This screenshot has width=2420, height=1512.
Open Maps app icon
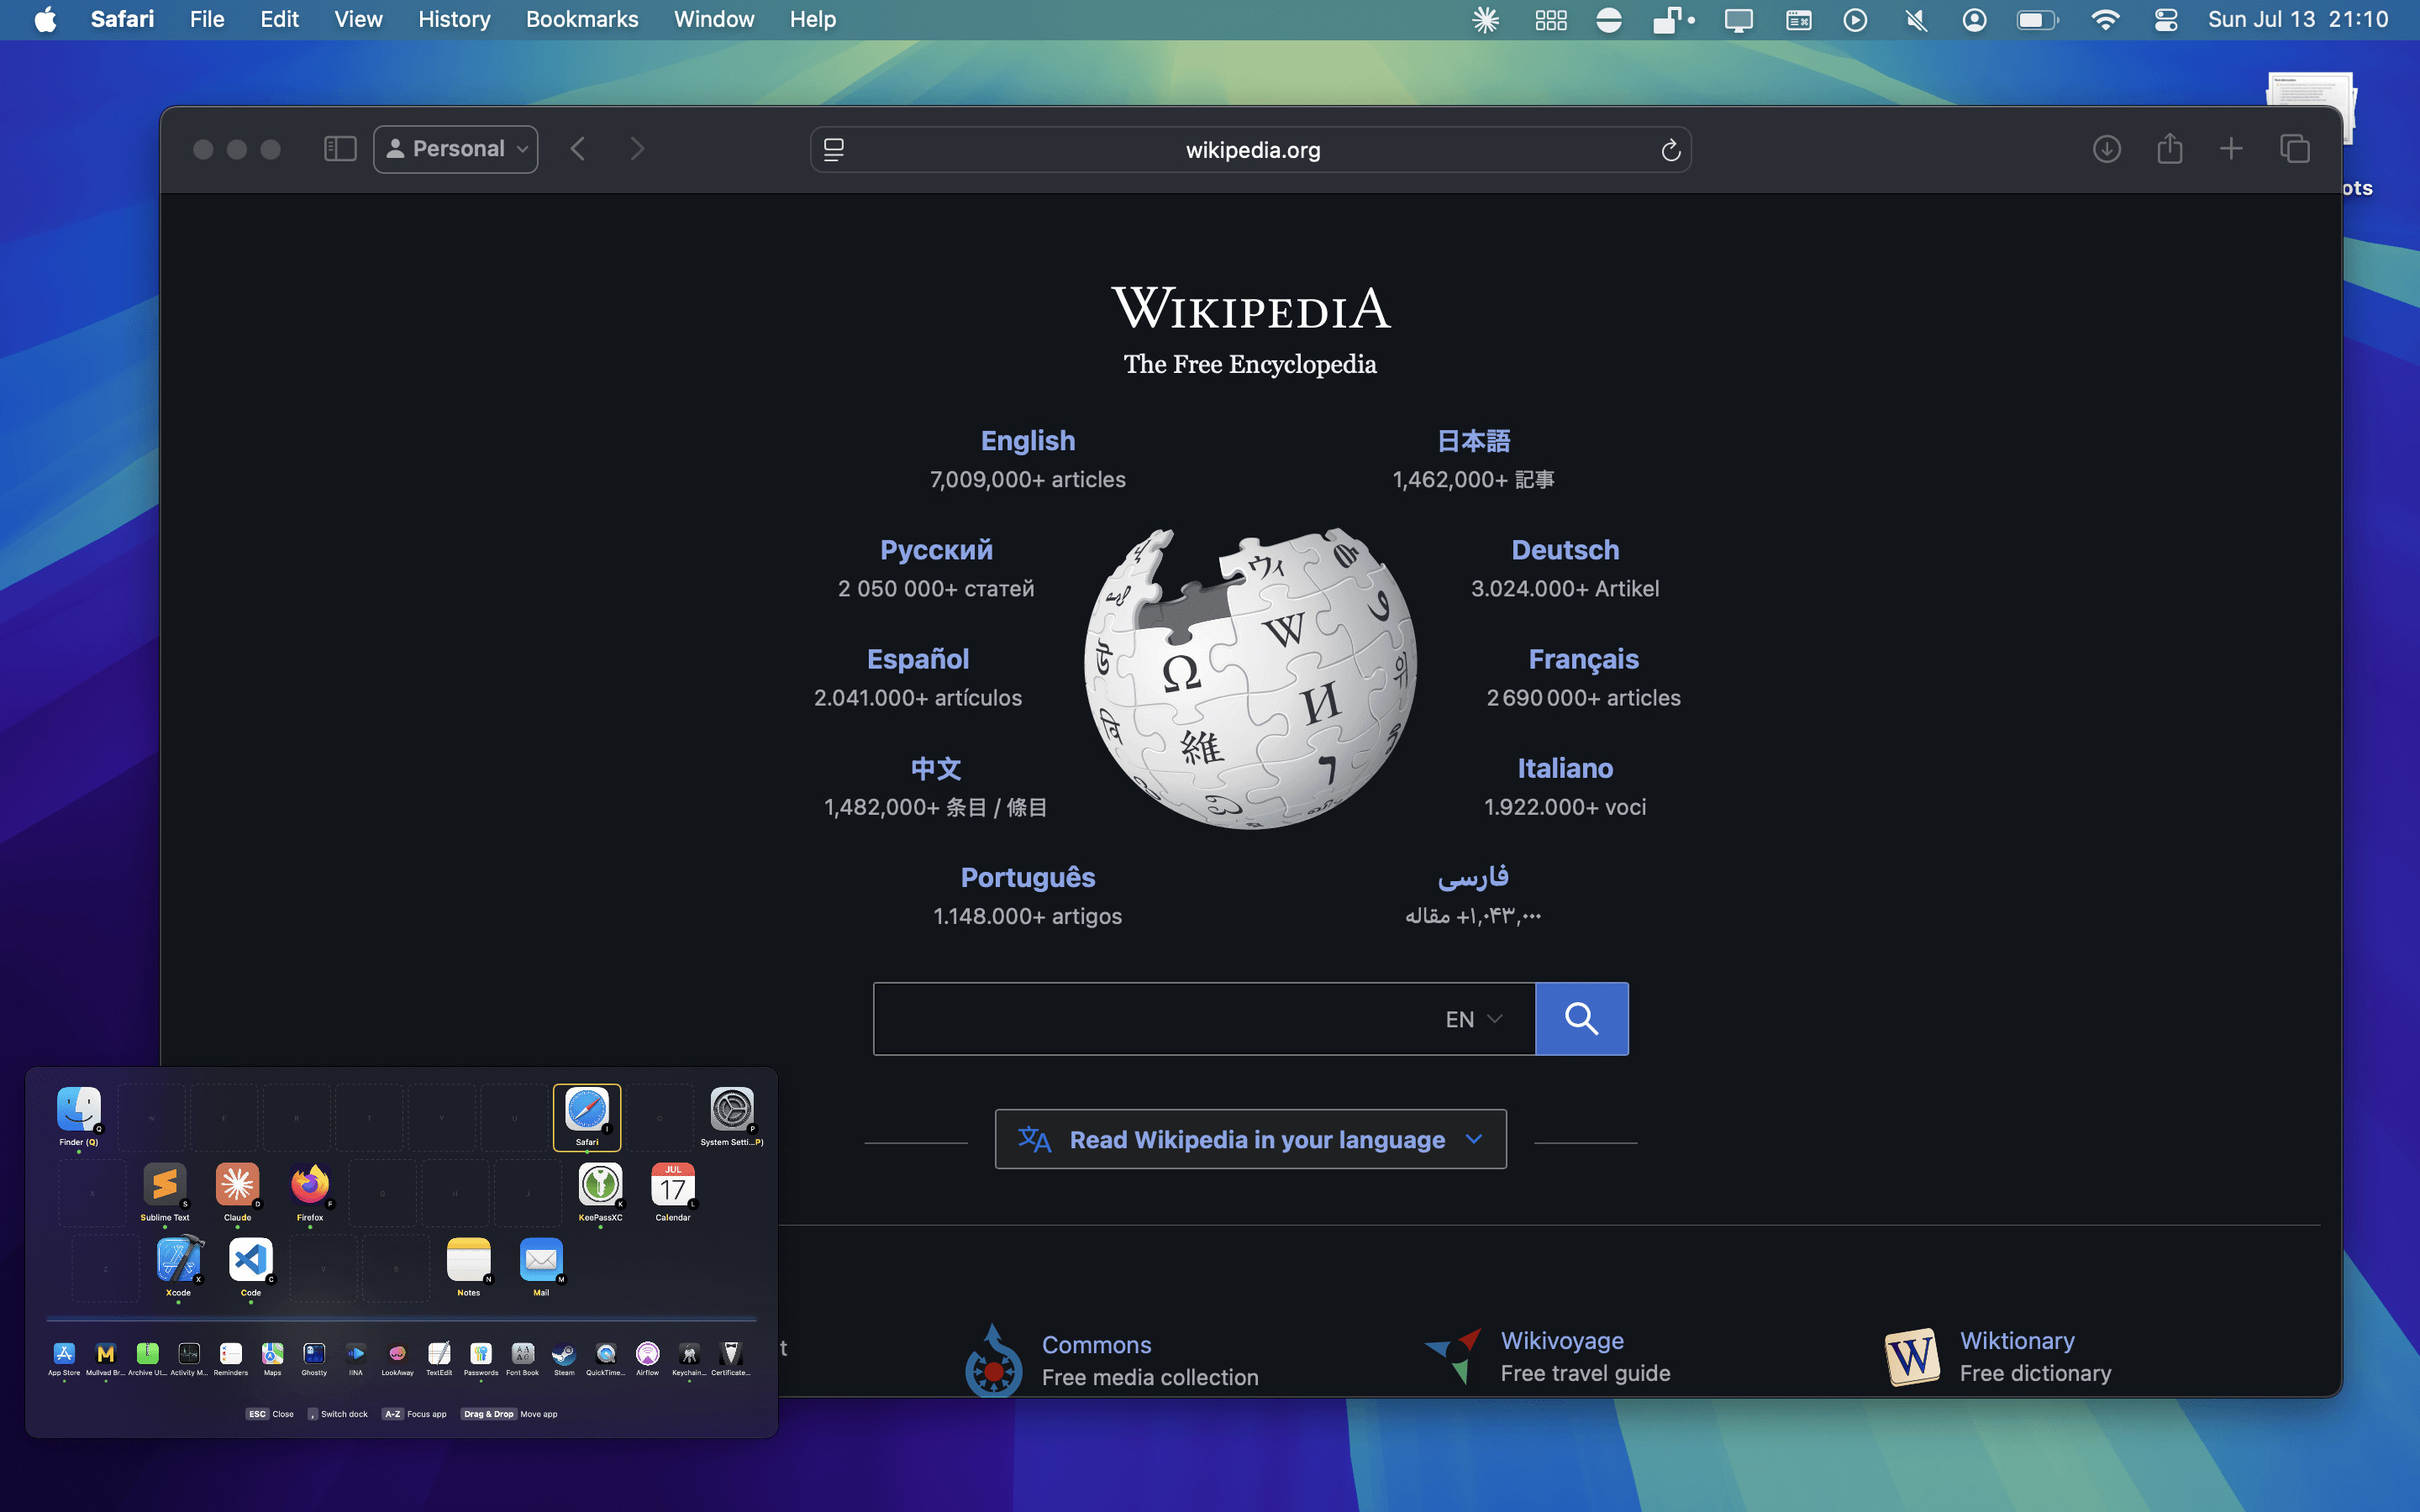click(272, 1354)
